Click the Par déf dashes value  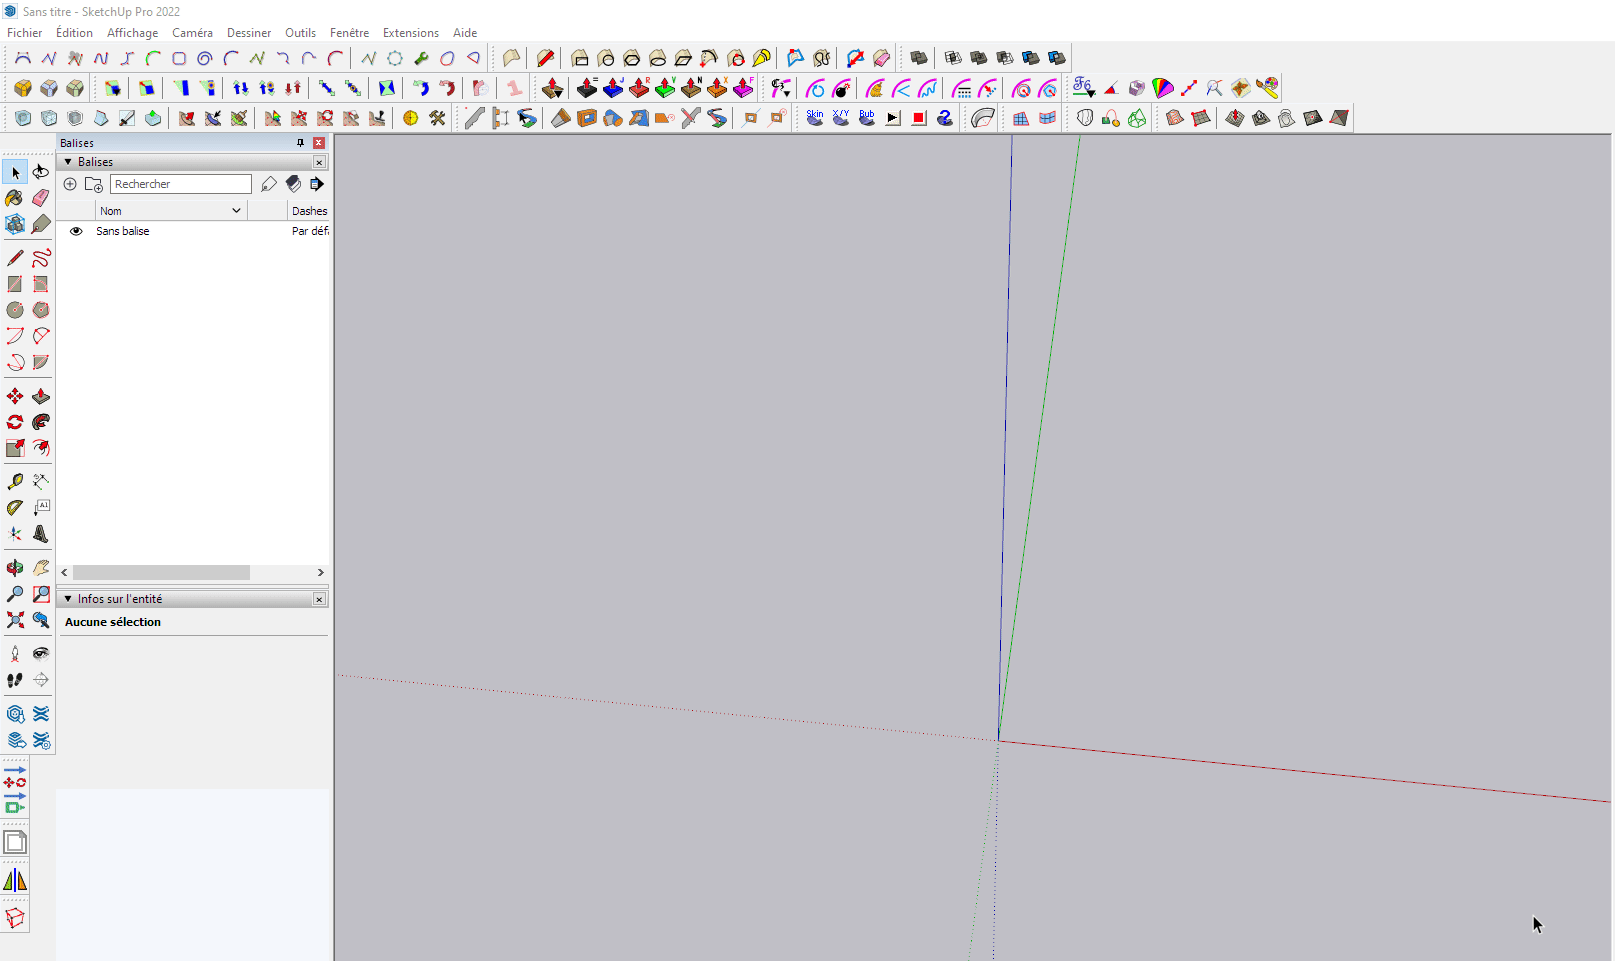click(x=310, y=231)
